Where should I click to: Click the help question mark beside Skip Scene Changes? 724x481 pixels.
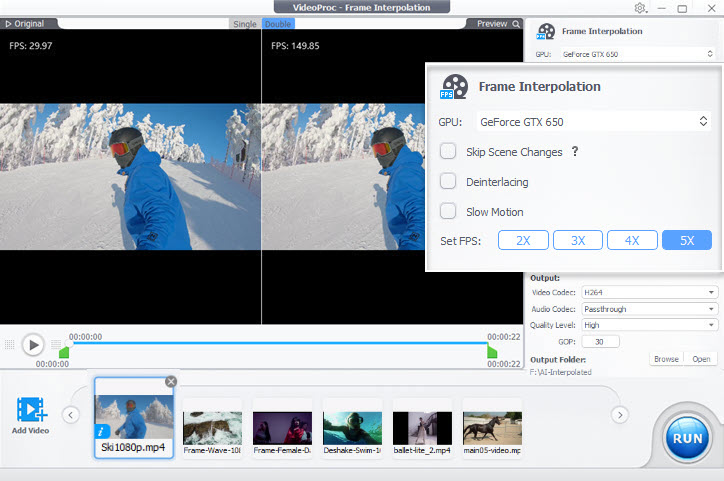(x=575, y=152)
